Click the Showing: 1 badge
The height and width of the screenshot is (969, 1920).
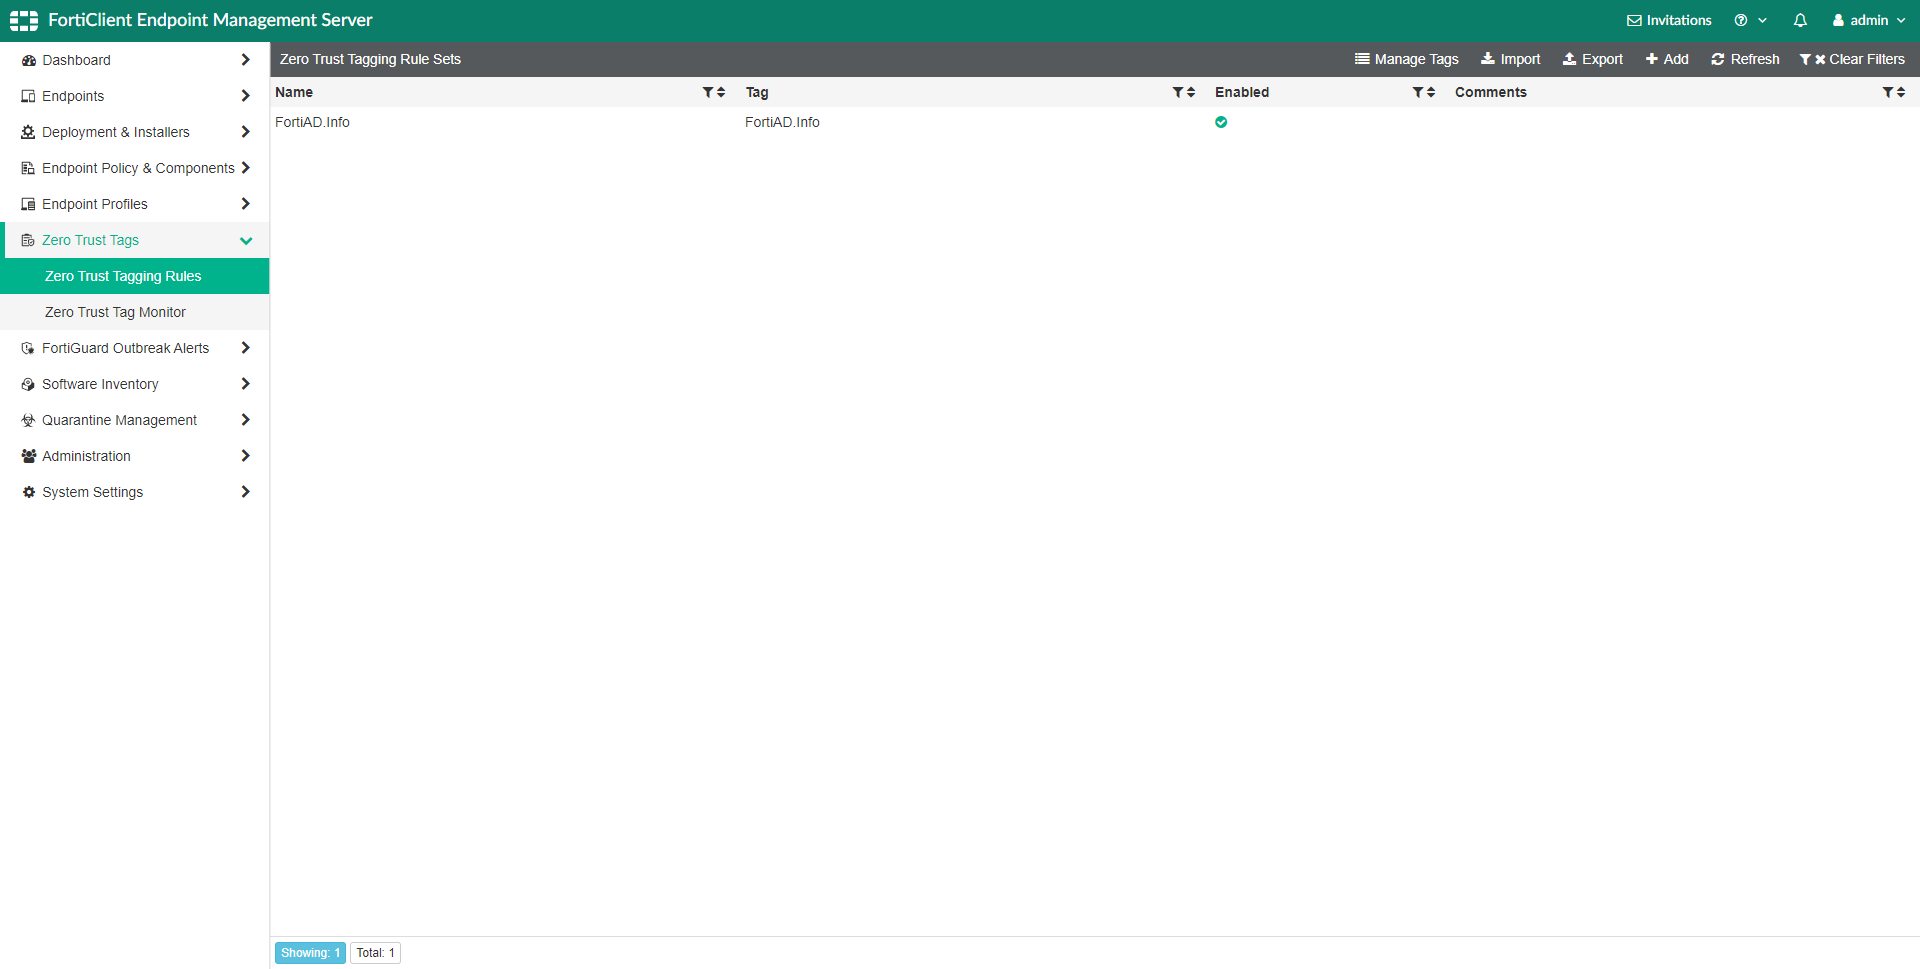(310, 953)
